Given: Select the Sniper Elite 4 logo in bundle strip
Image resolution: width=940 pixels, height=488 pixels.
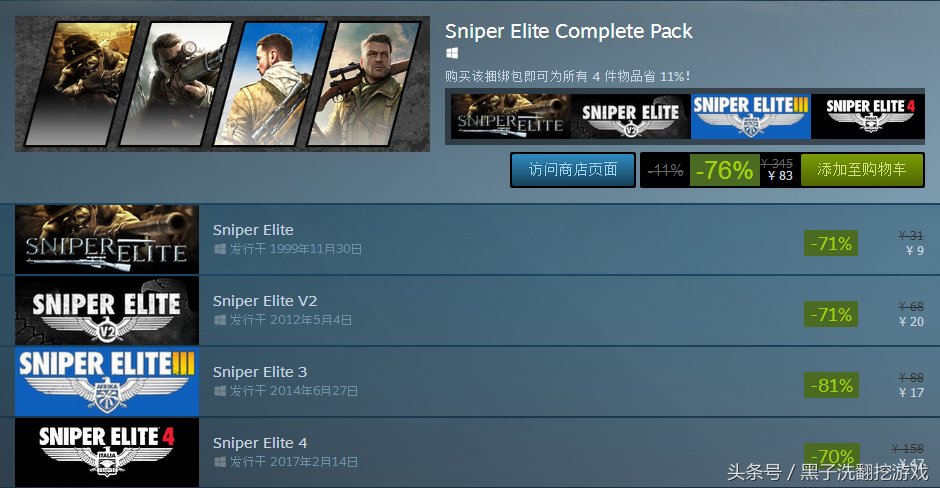Looking at the screenshot, I should pyautogui.click(x=867, y=116).
